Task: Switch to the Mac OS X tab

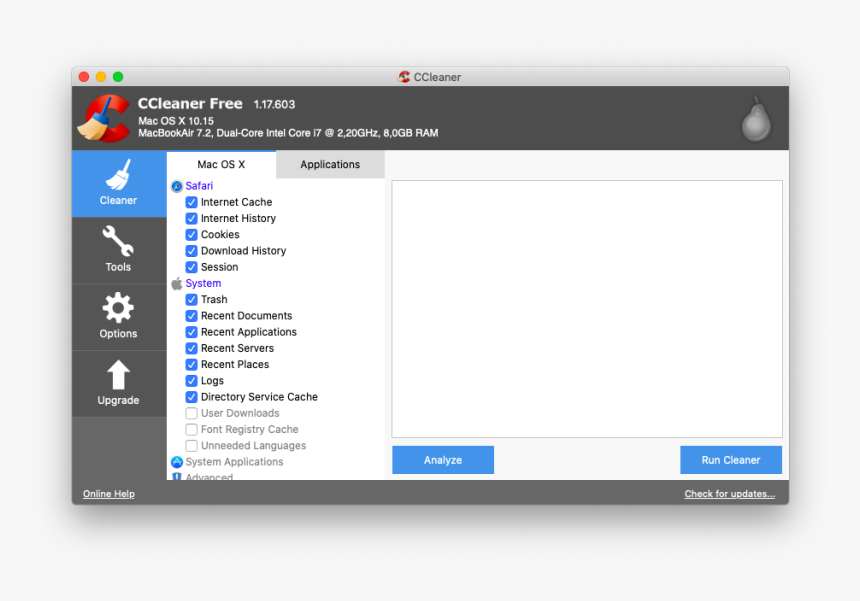Action: [221, 165]
